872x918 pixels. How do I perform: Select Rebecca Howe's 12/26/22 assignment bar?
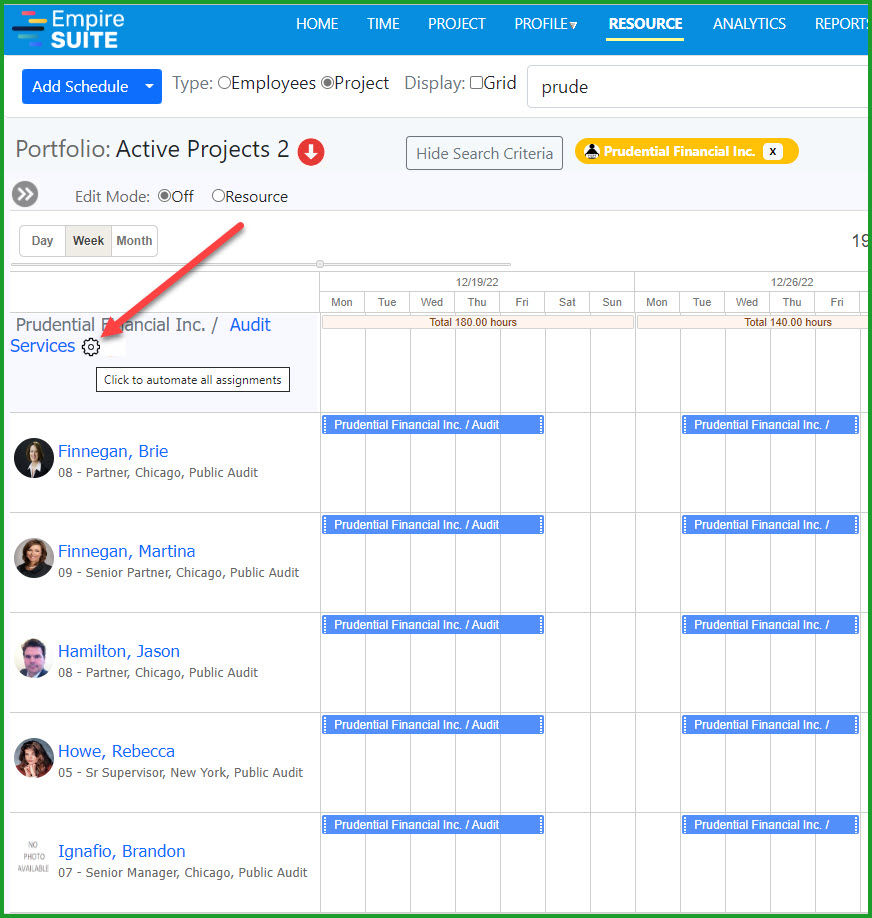point(771,725)
